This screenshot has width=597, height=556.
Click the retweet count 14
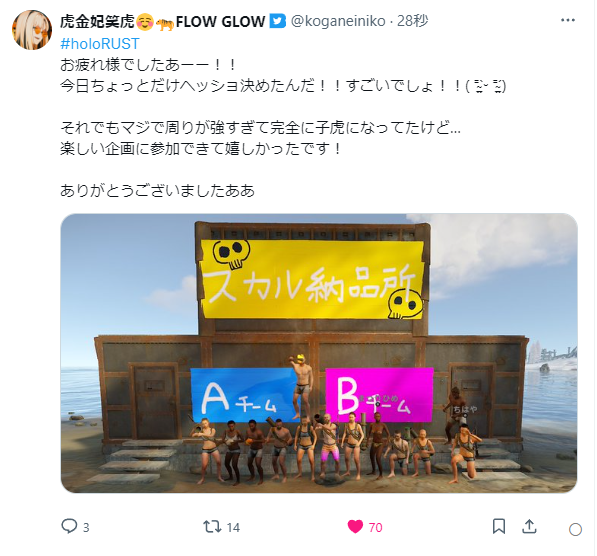(233, 527)
